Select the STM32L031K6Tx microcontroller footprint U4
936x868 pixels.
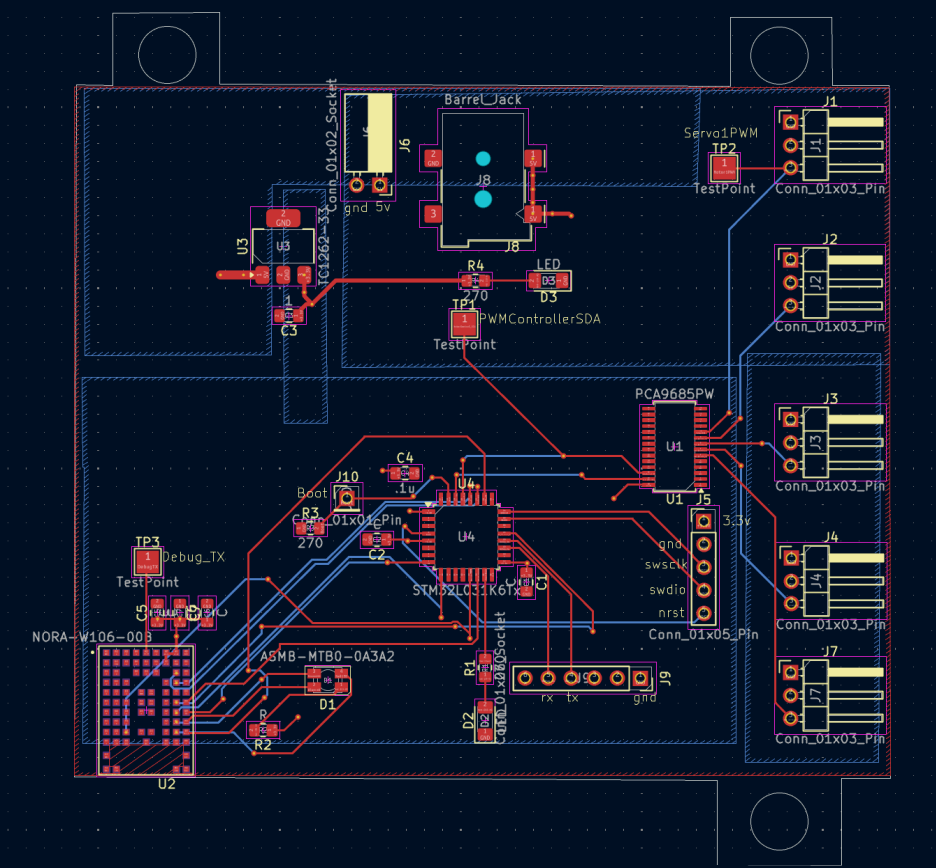tap(465, 537)
